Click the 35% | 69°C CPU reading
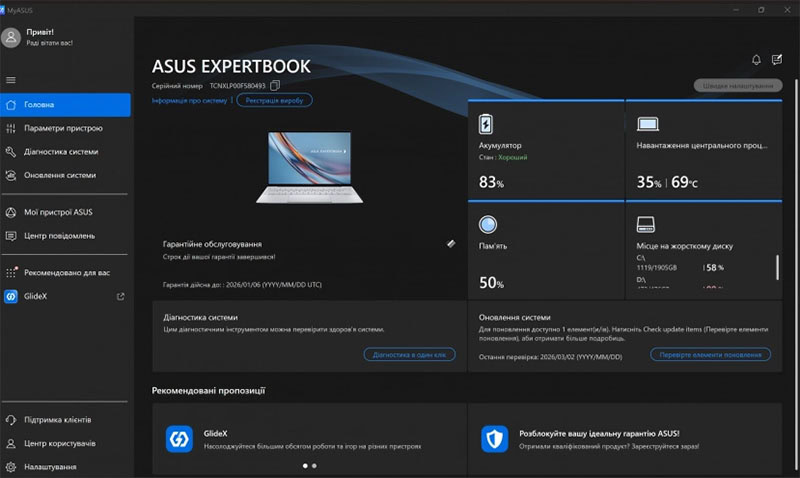This screenshot has height=478, width=800. click(x=667, y=182)
